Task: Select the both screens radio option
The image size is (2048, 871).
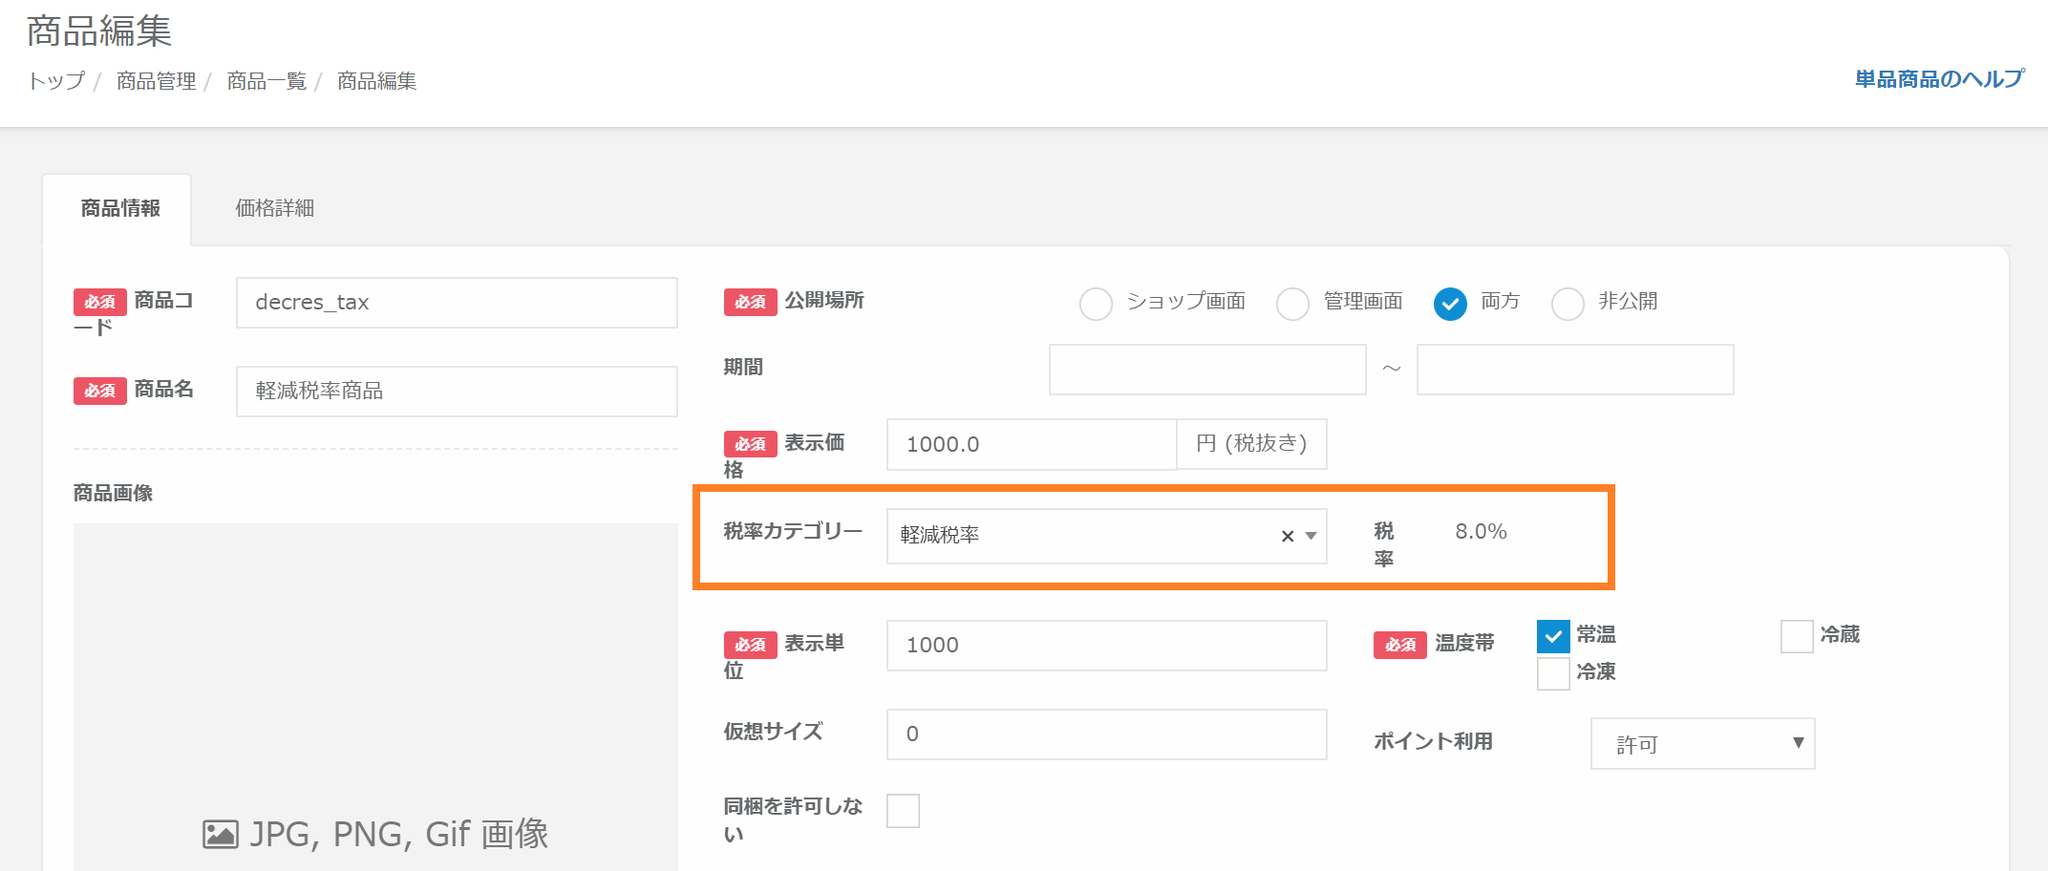Action: click(1450, 303)
